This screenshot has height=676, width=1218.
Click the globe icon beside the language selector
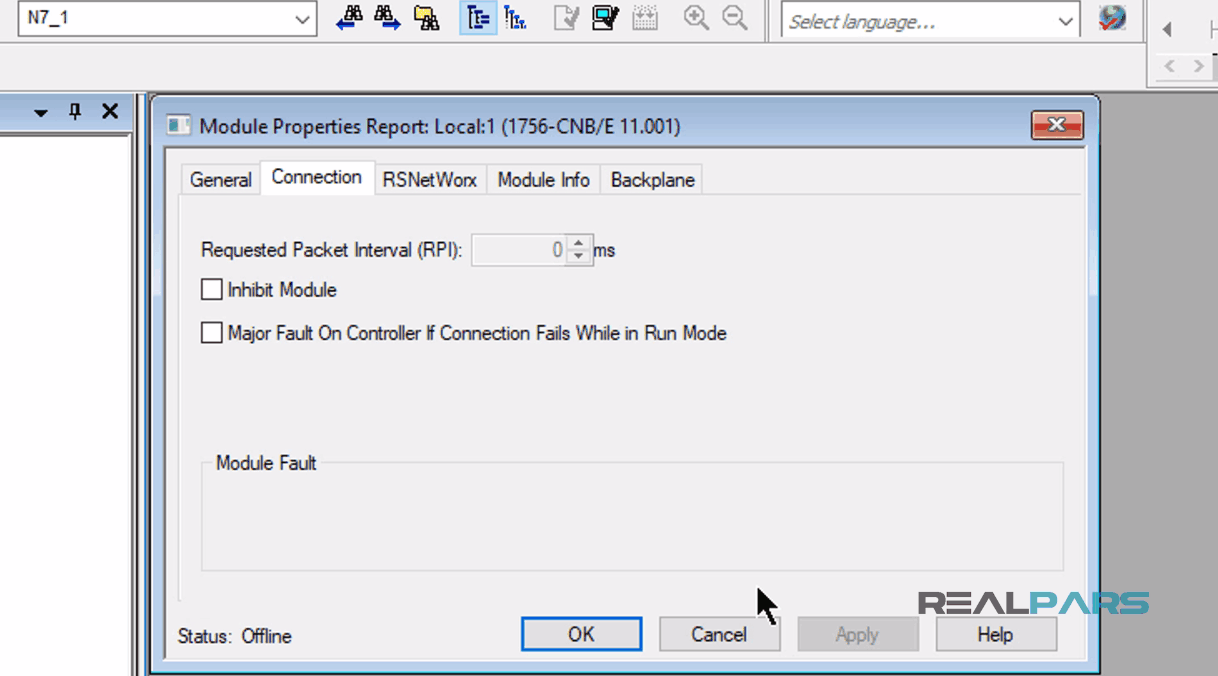pyautogui.click(x=1113, y=18)
